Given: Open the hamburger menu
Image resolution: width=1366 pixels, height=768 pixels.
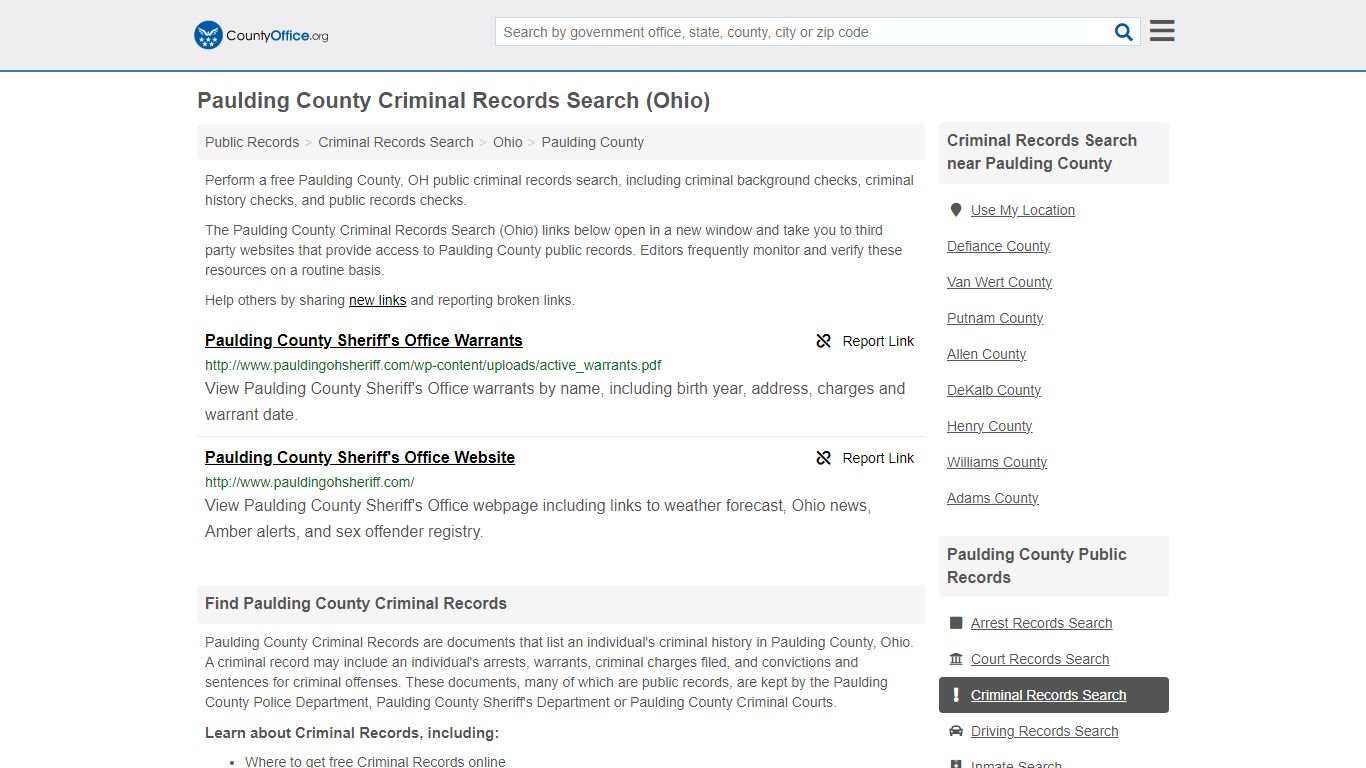Looking at the screenshot, I should (x=1161, y=31).
